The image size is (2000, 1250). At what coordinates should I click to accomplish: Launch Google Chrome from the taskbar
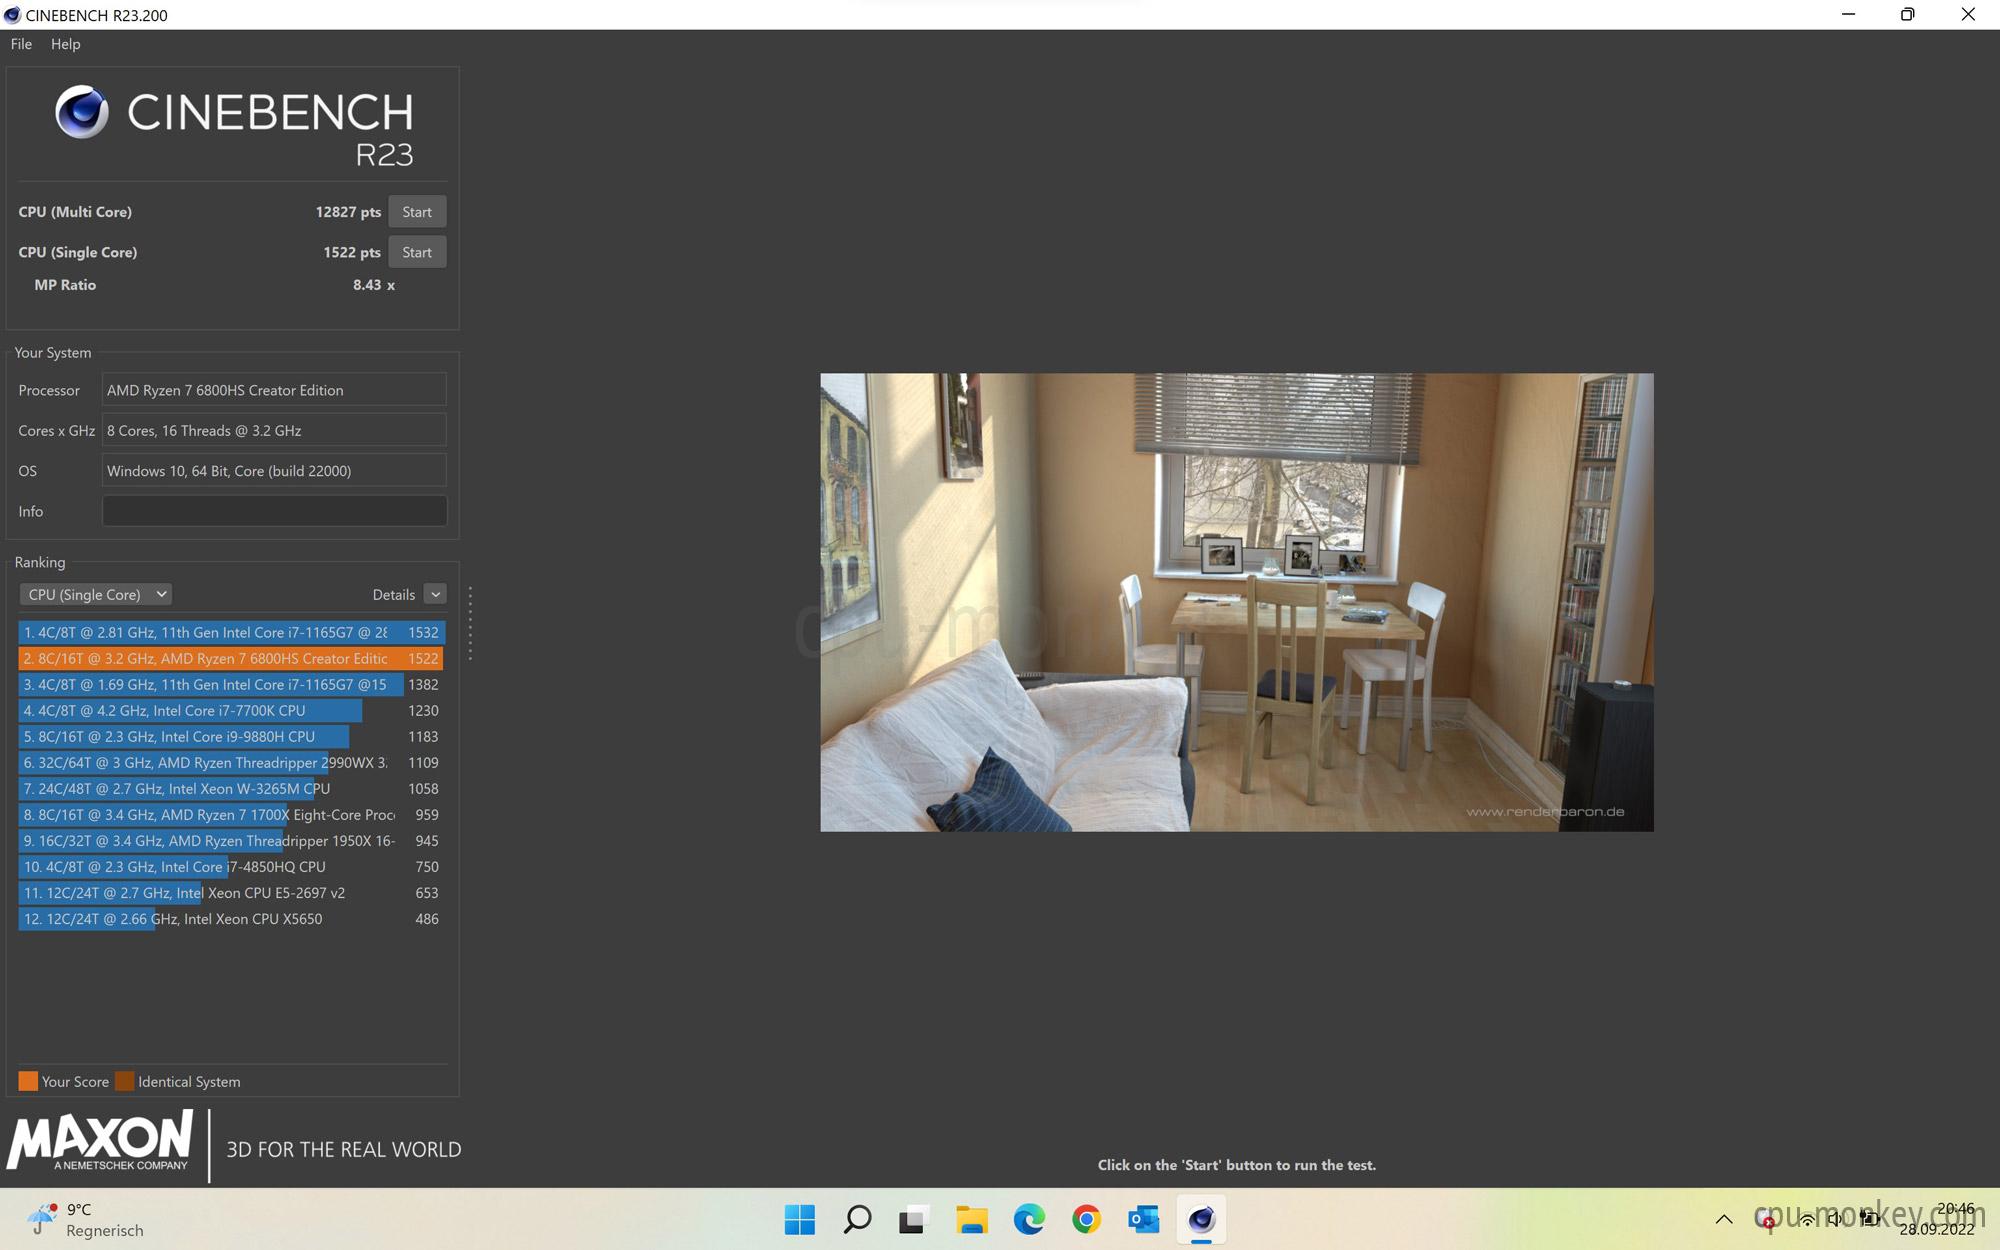pos(1086,1219)
